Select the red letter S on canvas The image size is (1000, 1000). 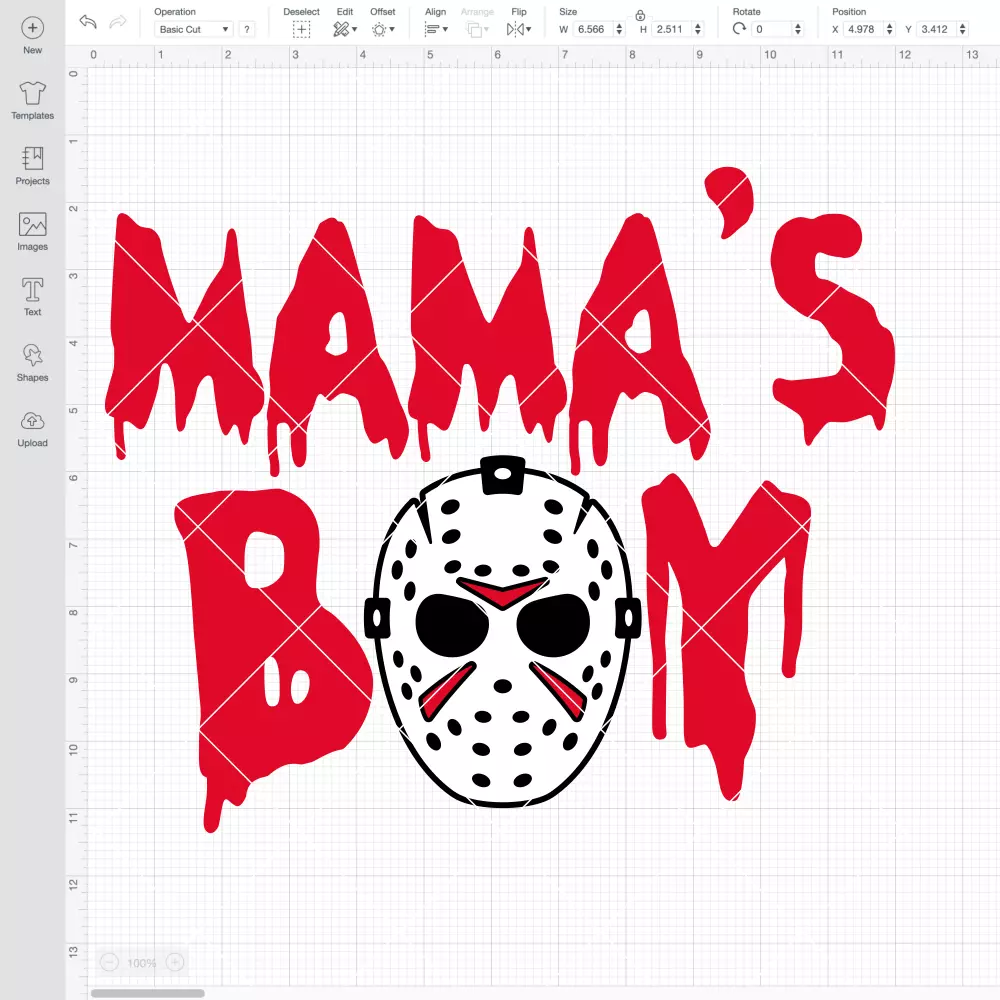coord(832,328)
